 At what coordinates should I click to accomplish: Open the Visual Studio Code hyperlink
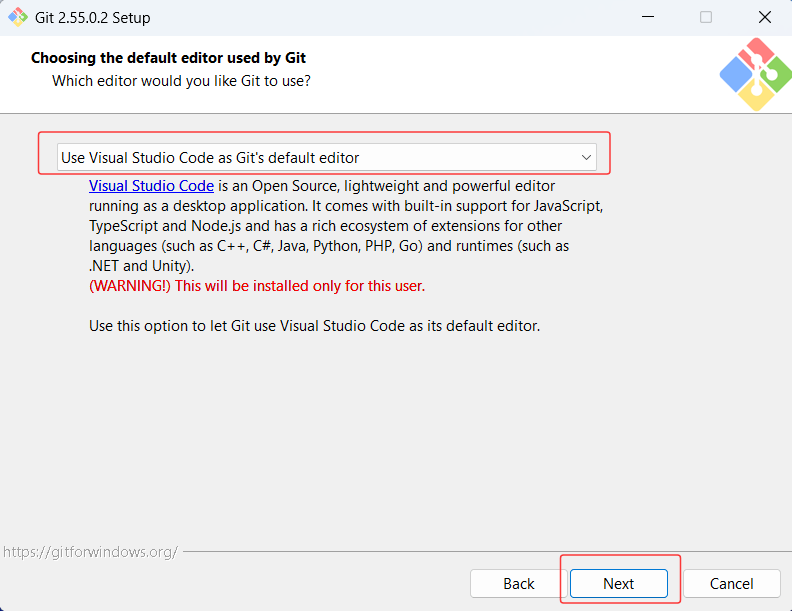click(x=152, y=186)
